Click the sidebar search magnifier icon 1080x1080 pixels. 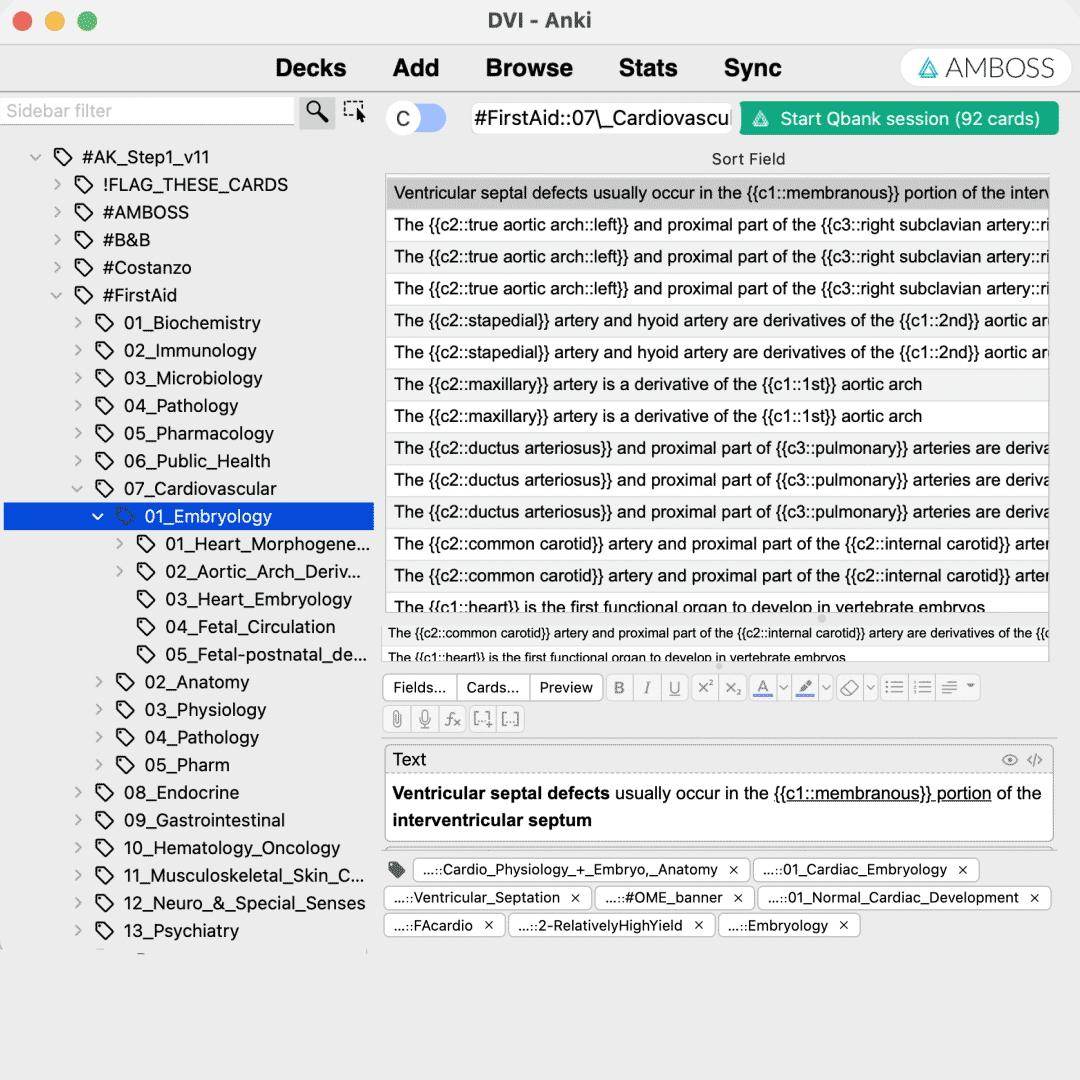(317, 111)
